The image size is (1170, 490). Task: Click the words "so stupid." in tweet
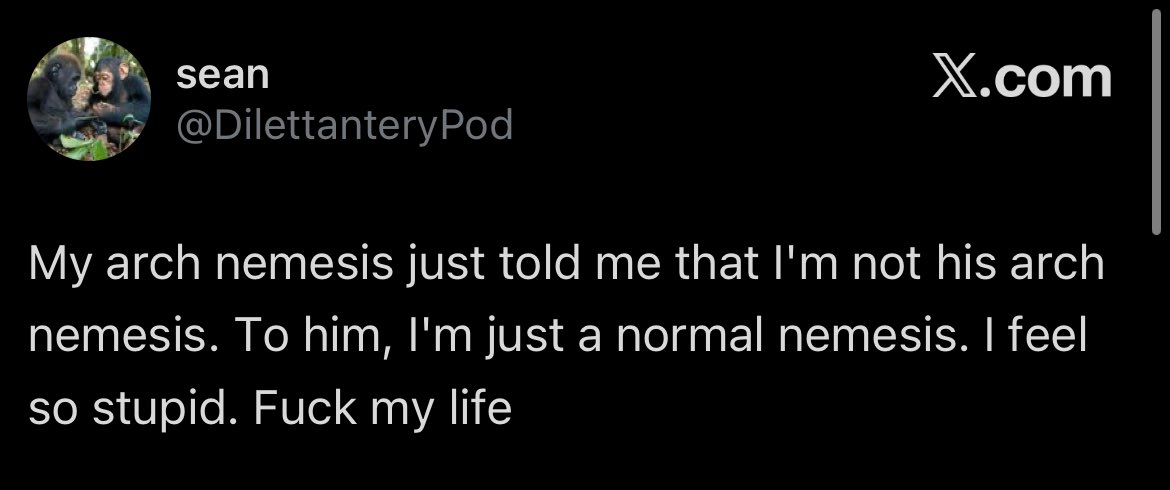pos(133,409)
